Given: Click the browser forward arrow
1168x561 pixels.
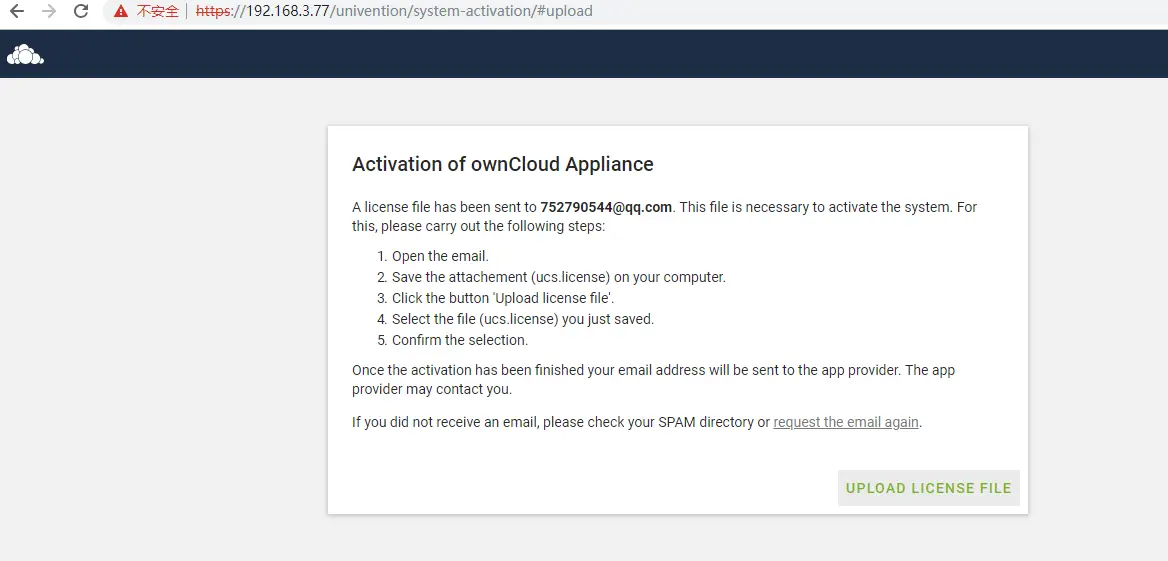Looking at the screenshot, I should click(49, 11).
